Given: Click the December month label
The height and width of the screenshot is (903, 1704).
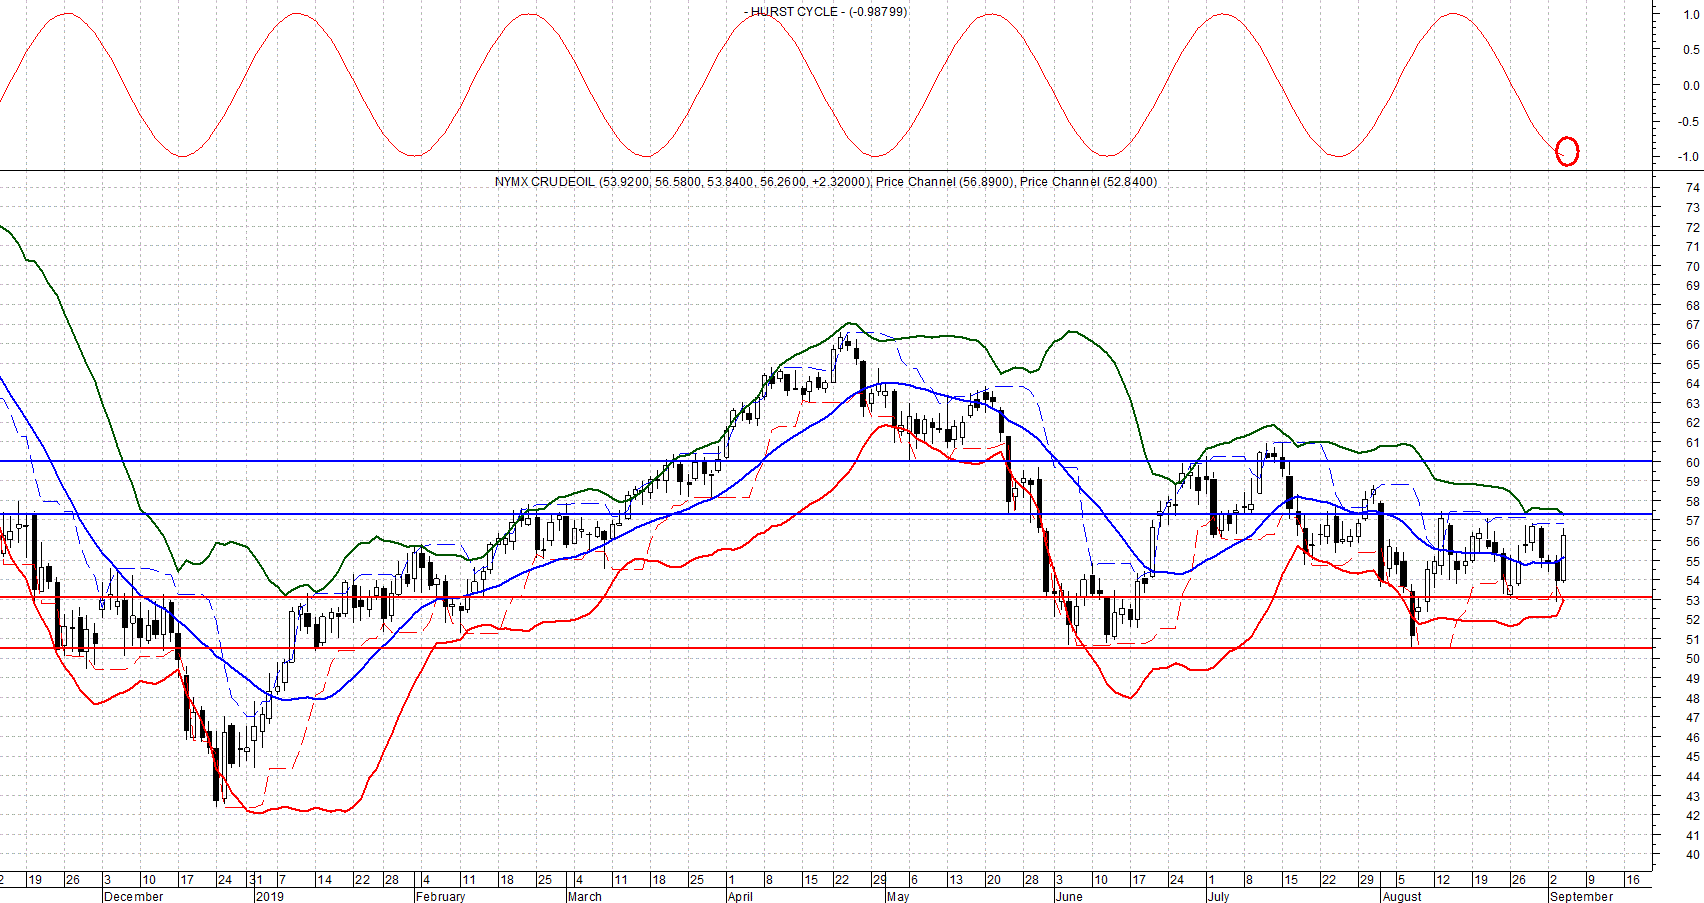Looking at the screenshot, I should 133,896.
